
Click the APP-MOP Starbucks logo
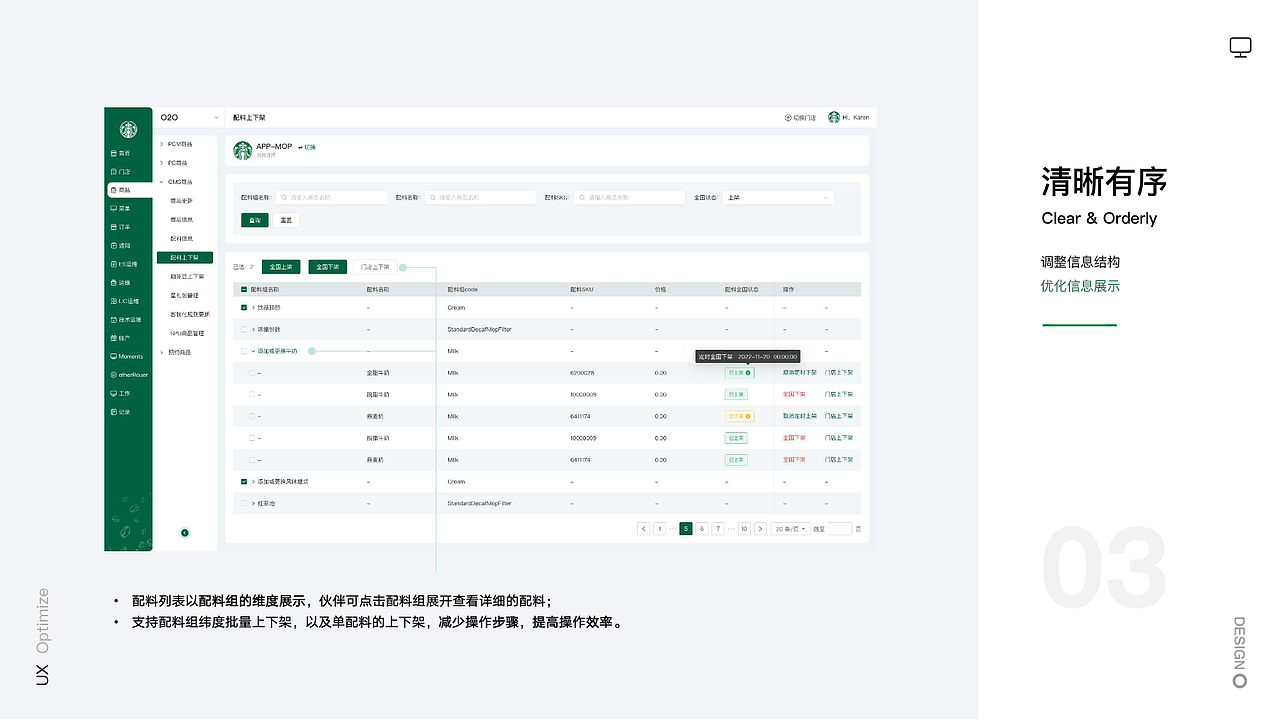pyautogui.click(x=243, y=151)
